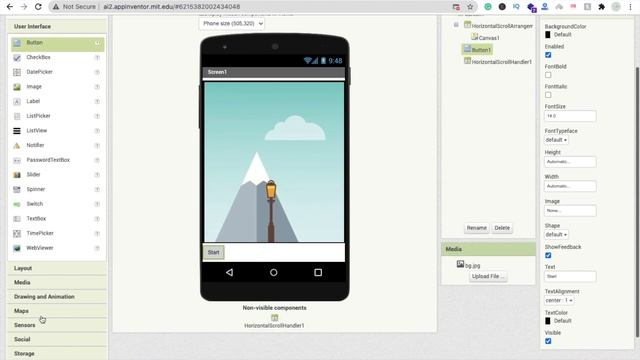Click the HorizontalScrollHandler1 non-visible component icon
The width and height of the screenshot is (640, 360).
(x=274, y=318)
